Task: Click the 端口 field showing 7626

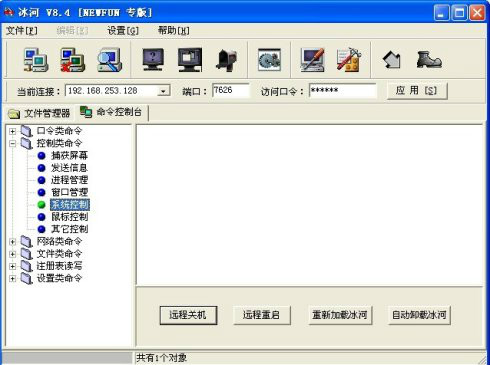Action: pos(230,90)
